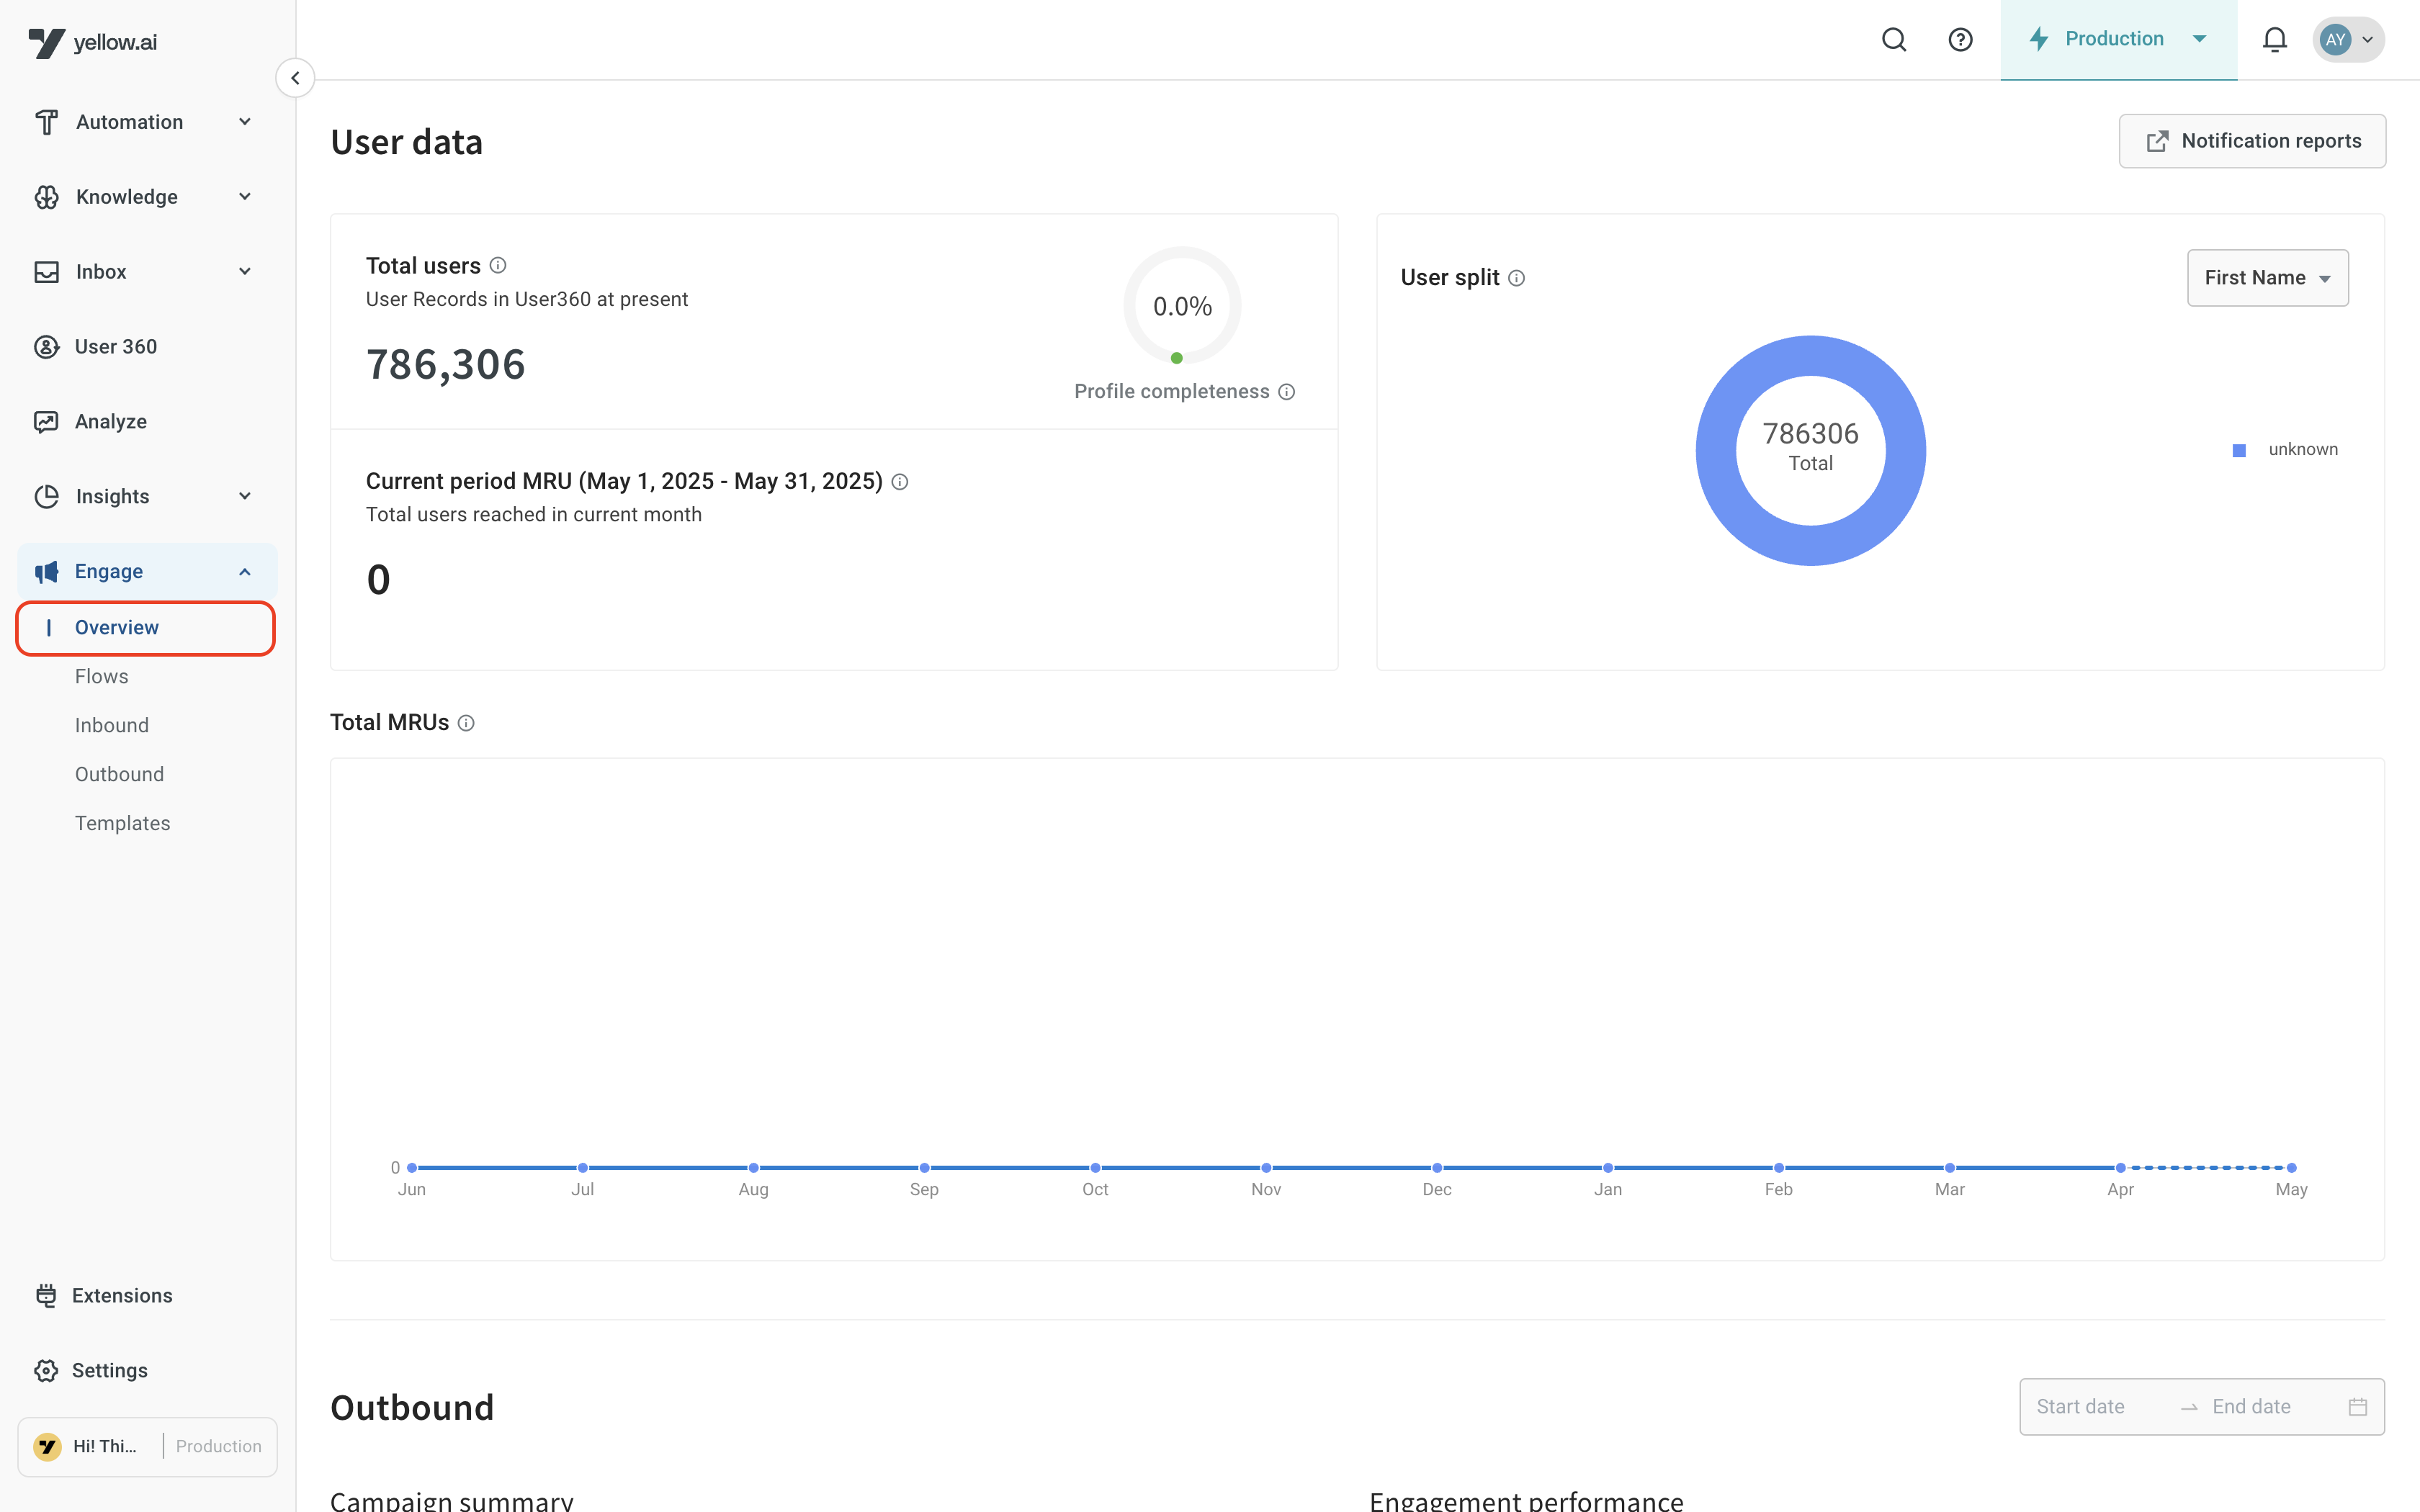2420x1512 pixels.
Task: Open Flows under Engage
Action: point(102,677)
